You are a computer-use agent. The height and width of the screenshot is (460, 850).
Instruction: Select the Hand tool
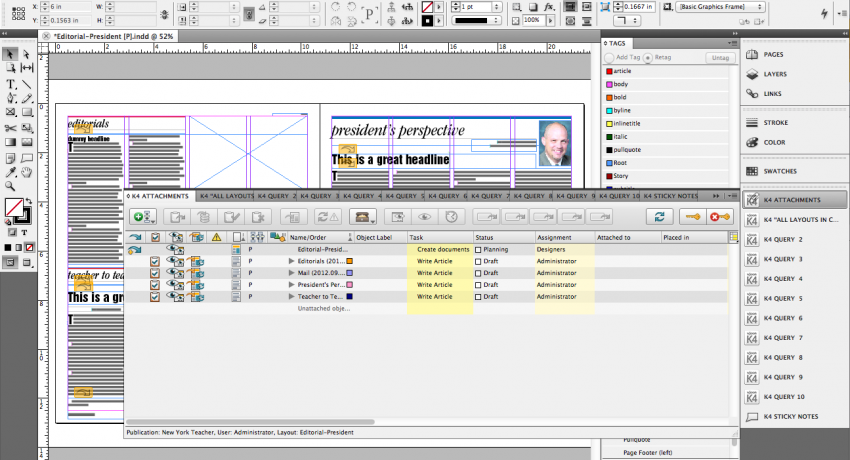point(26,172)
